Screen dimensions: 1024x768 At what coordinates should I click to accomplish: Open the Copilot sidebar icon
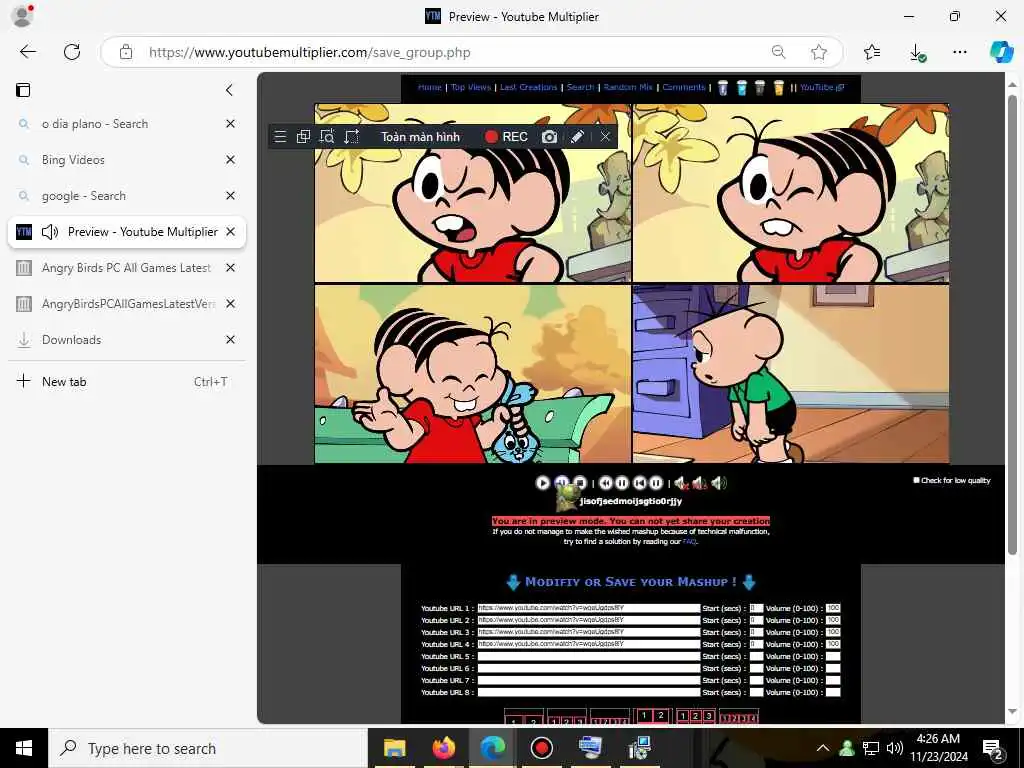[1001, 52]
